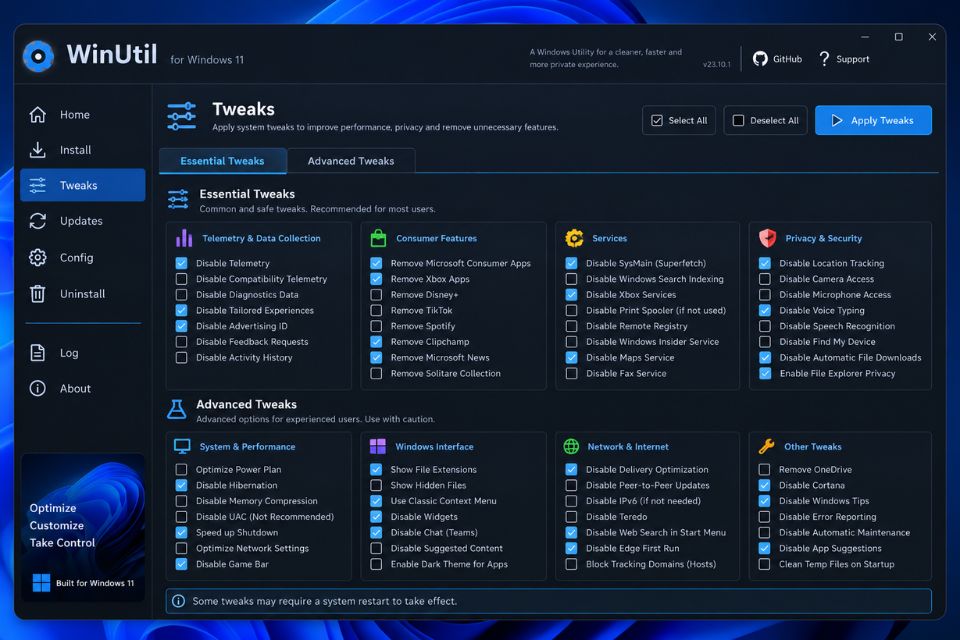Viewport: 960px width, 640px height.
Task: Click the Network & Internet globe icon
Action: pos(571,446)
